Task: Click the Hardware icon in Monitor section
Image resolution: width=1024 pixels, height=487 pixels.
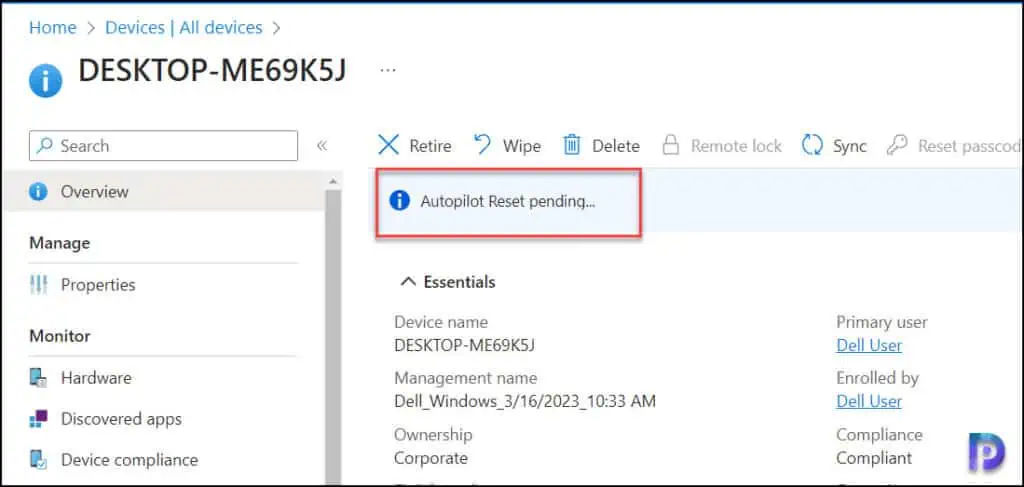Action: 39,378
